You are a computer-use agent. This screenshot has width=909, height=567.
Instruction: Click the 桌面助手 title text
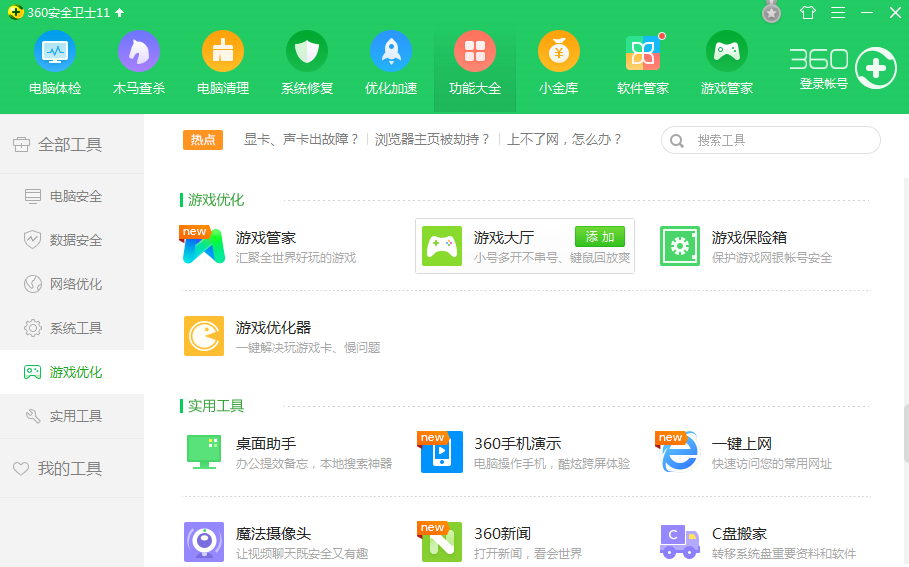266,444
